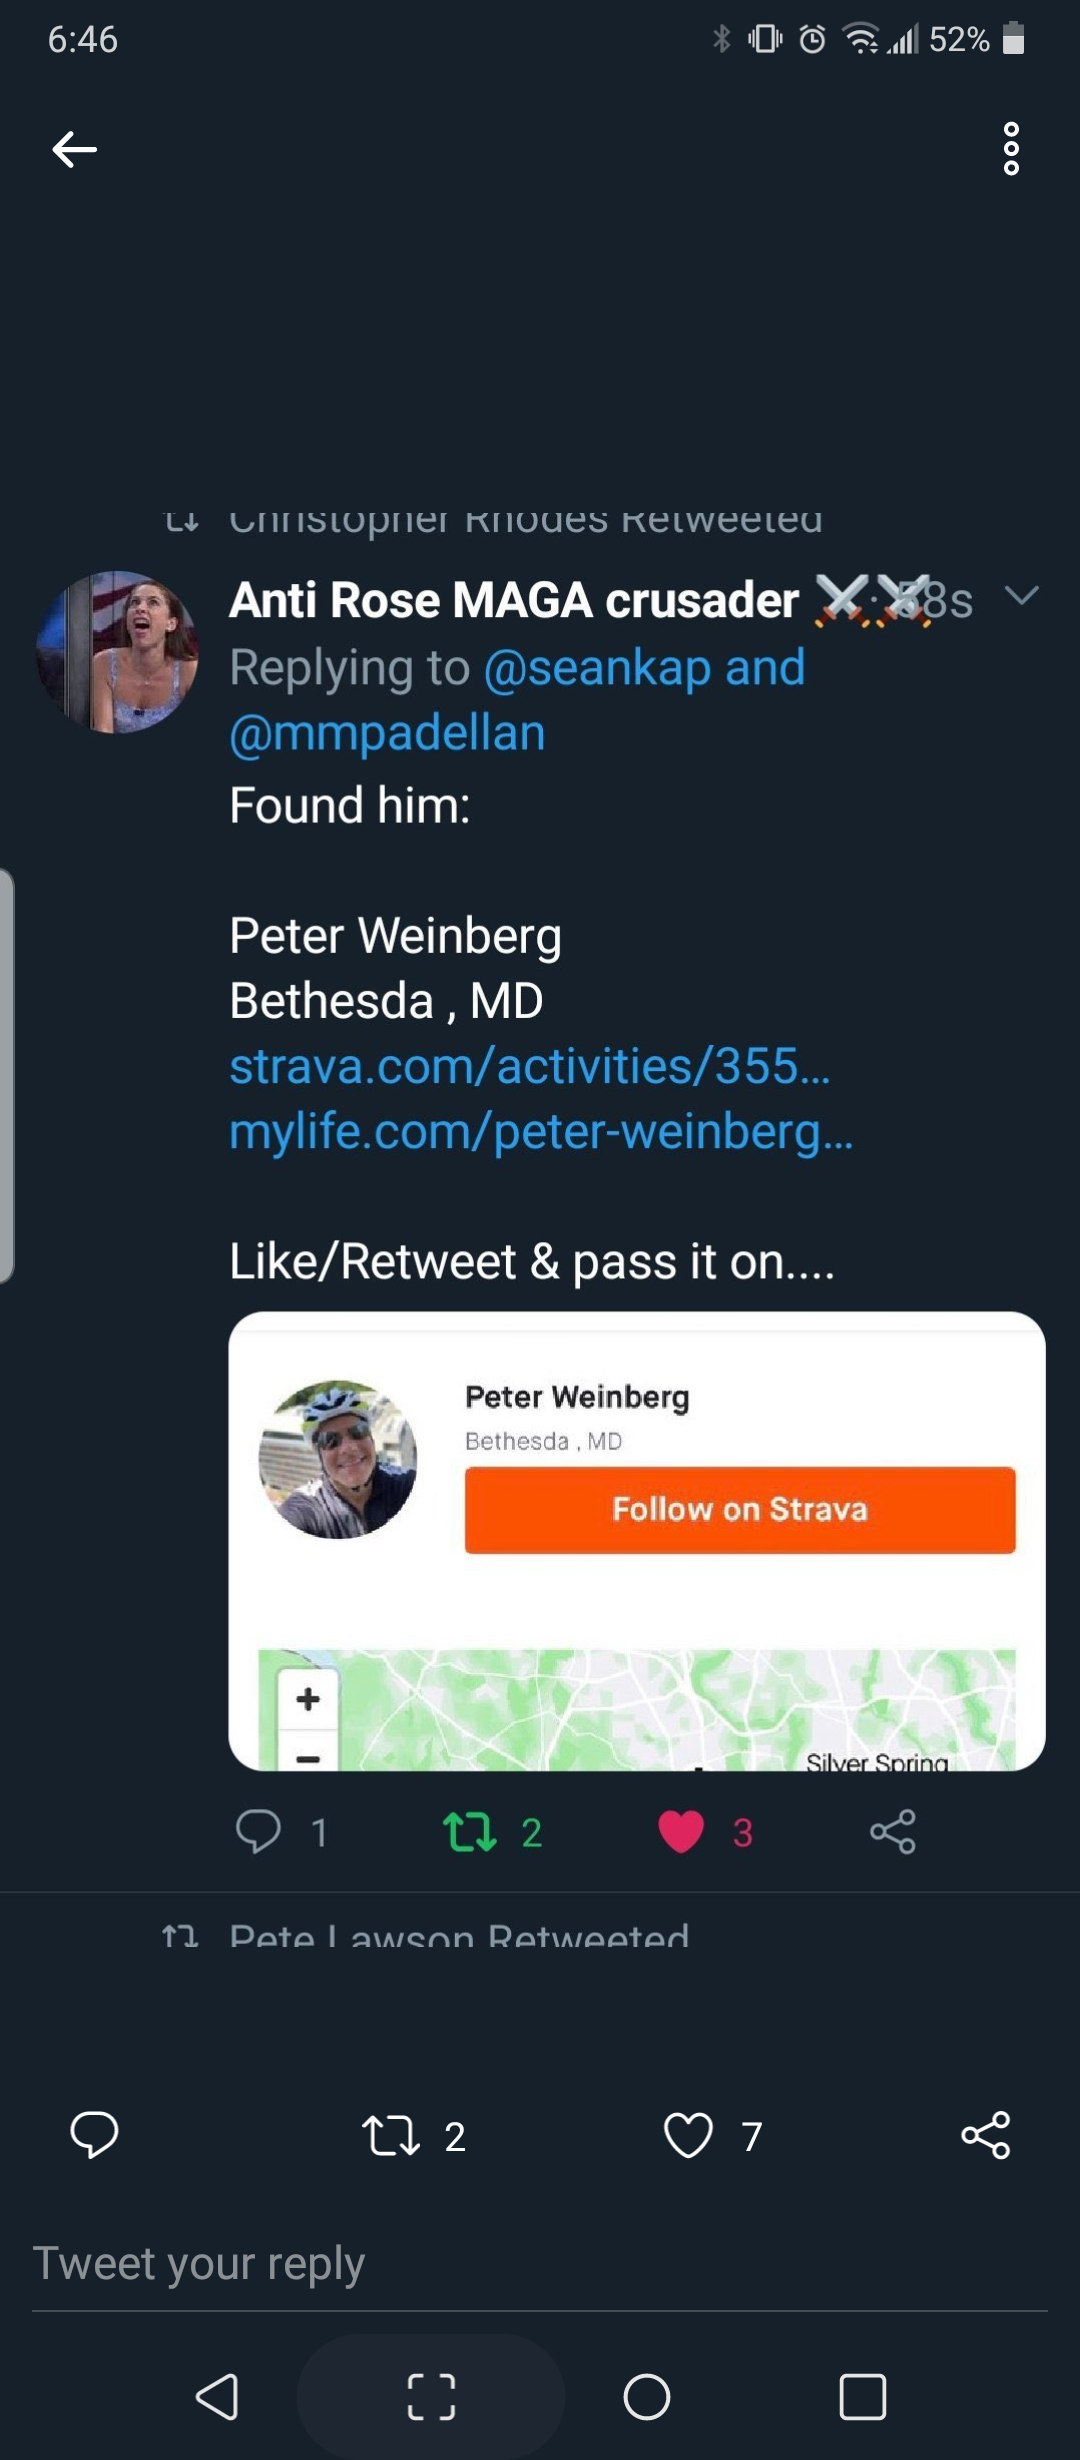The width and height of the screenshot is (1080, 2460).
Task: Open the strava.com activities link
Action: [529, 1066]
